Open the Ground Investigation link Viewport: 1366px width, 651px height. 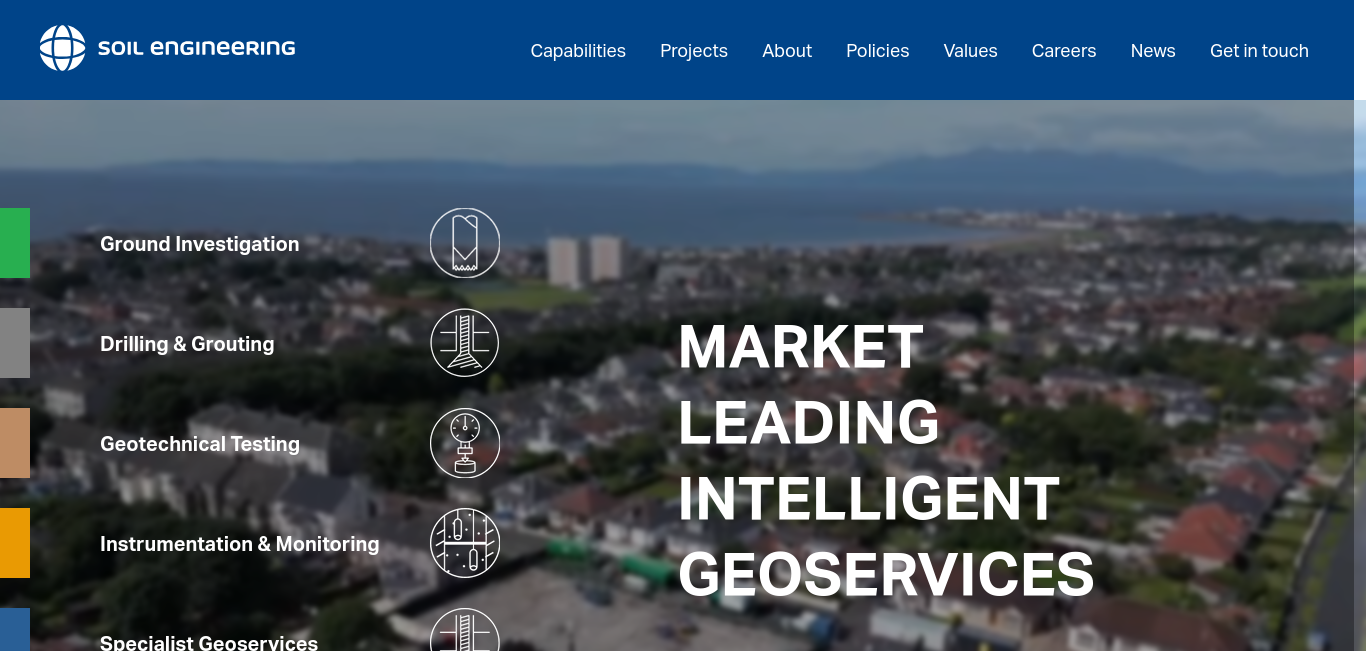point(200,244)
